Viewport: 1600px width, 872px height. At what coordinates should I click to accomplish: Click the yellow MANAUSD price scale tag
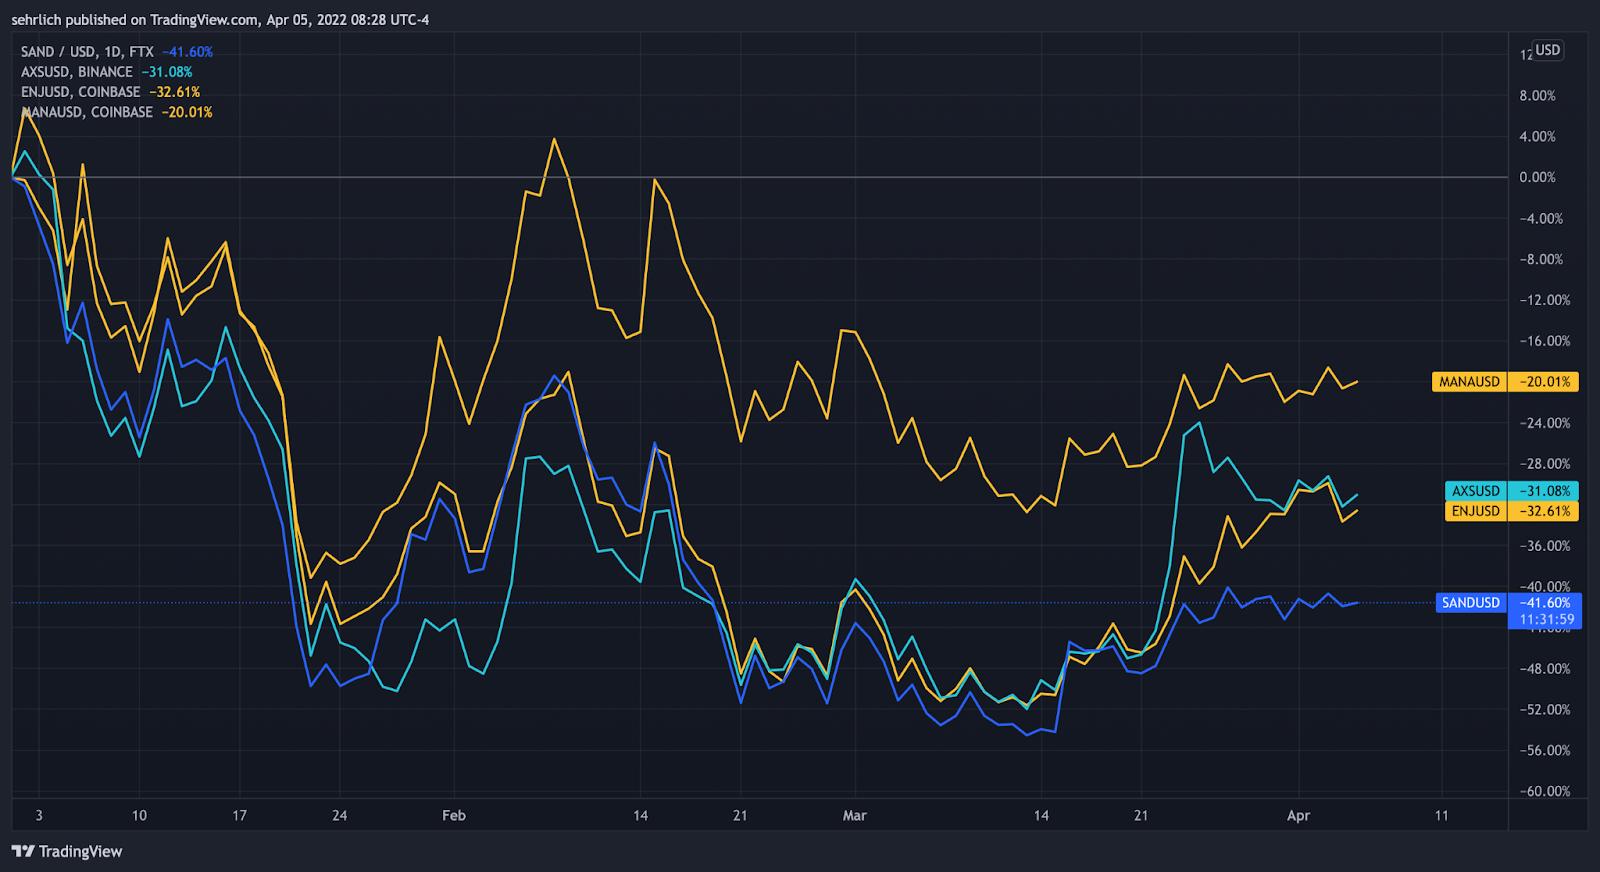pyautogui.click(x=1505, y=382)
